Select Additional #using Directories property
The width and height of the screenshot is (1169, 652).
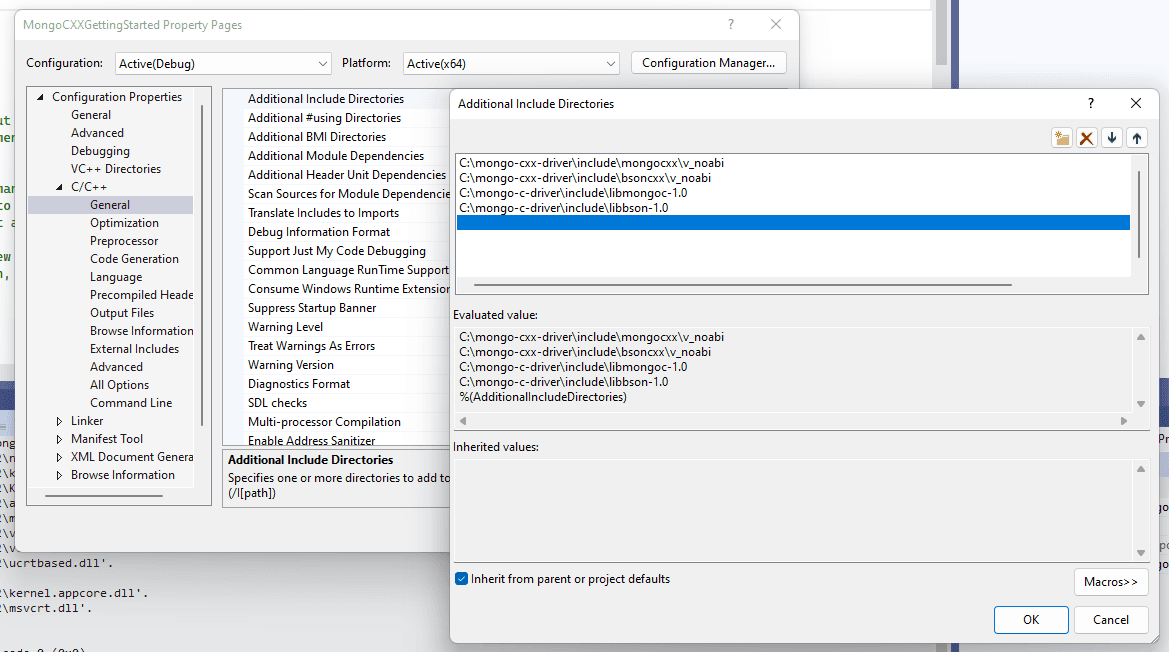[x=324, y=118]
